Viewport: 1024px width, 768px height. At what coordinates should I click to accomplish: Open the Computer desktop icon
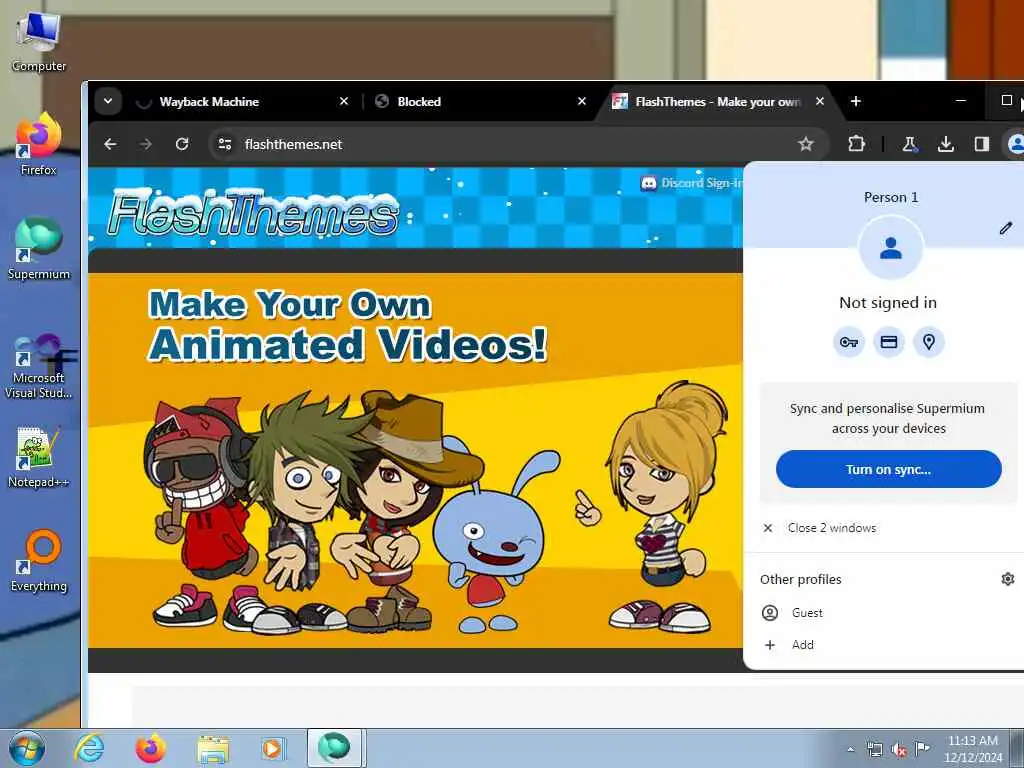pyautogui.click(x=39, y=40)
